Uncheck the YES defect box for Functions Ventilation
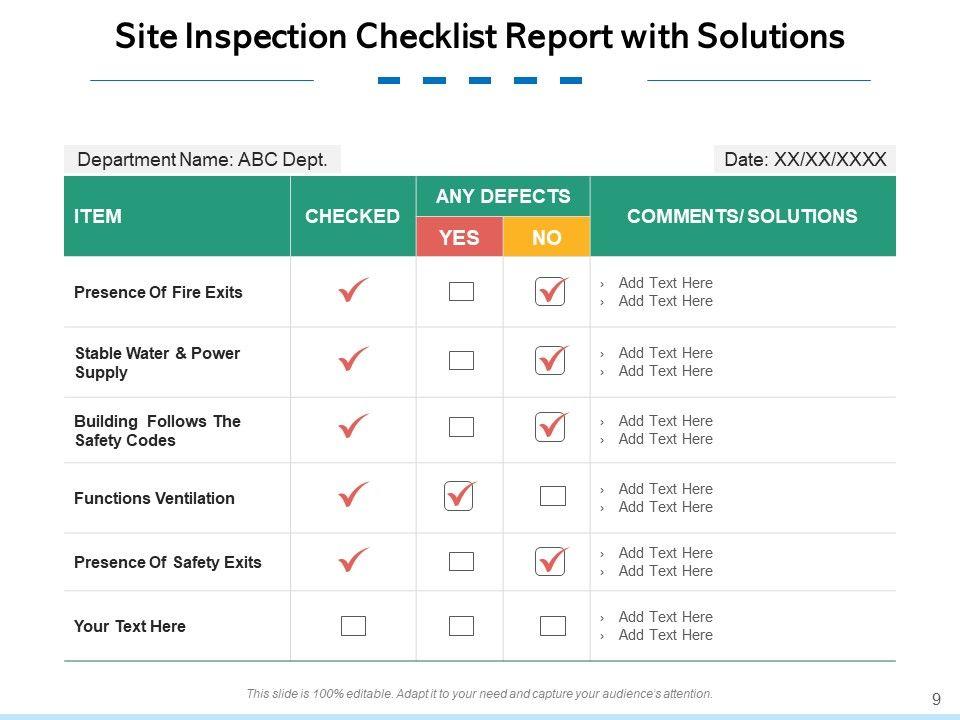The image size is (960, 720). [x=459, y=495]
